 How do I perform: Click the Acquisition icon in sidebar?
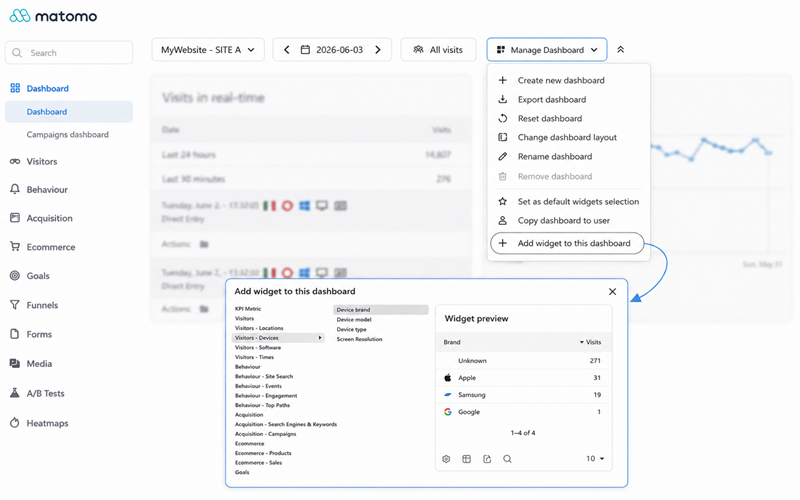click(15, 218)
